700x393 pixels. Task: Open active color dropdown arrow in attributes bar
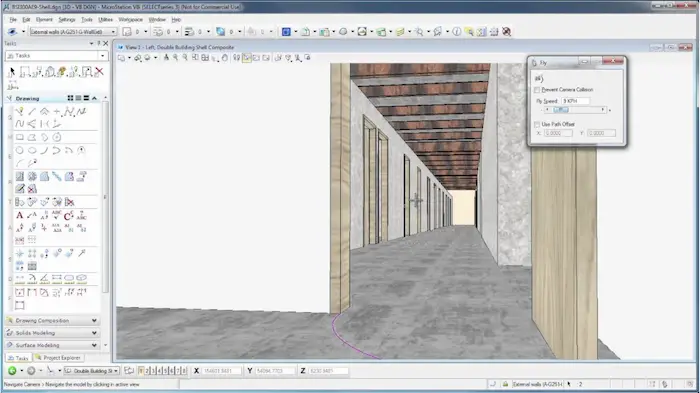(146, 32)
